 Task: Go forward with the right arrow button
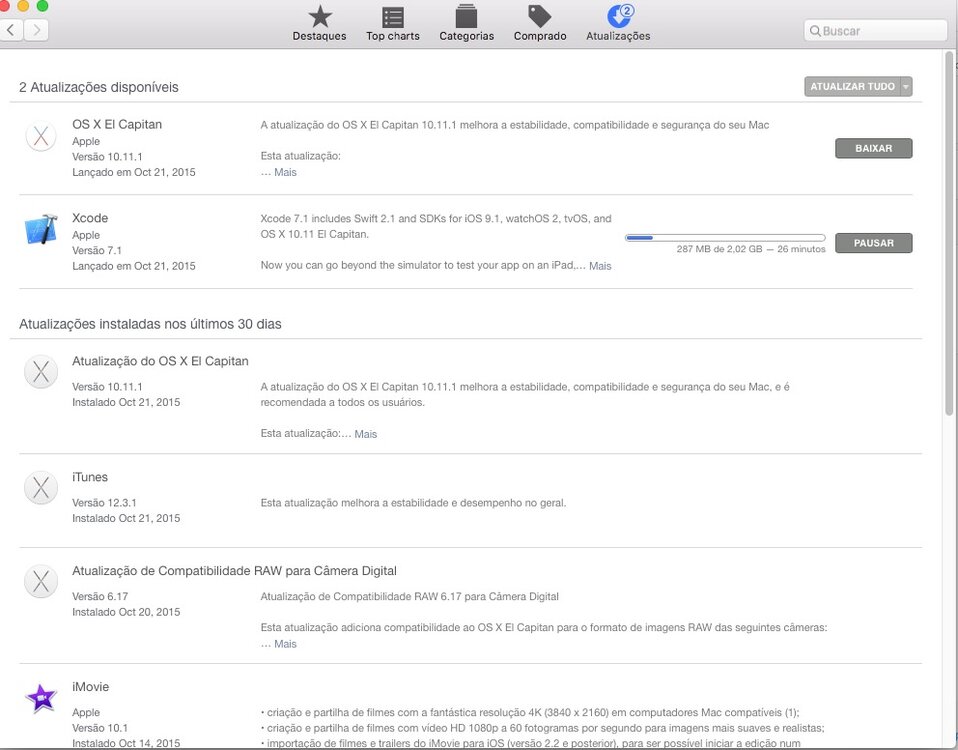(36, 30)
